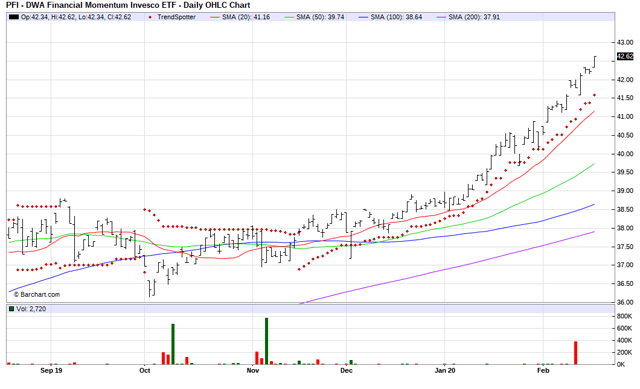
Task: Click the 42.00 price axis label
Action: [625, 80]
